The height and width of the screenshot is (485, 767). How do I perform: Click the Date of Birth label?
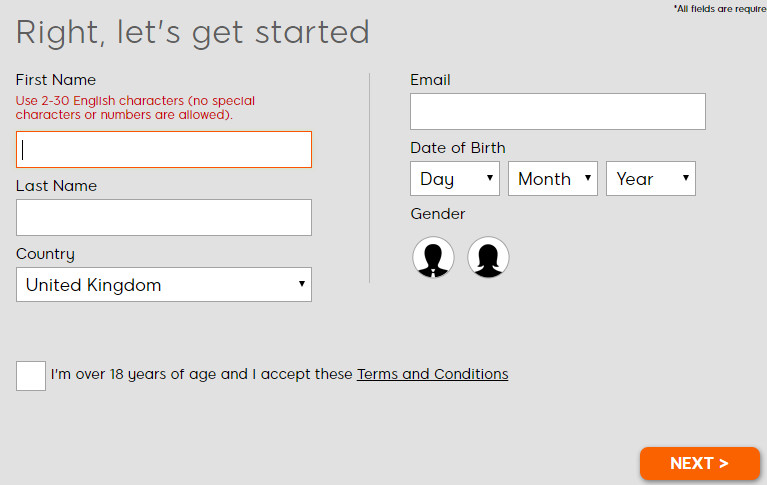(x=458, y=148)
